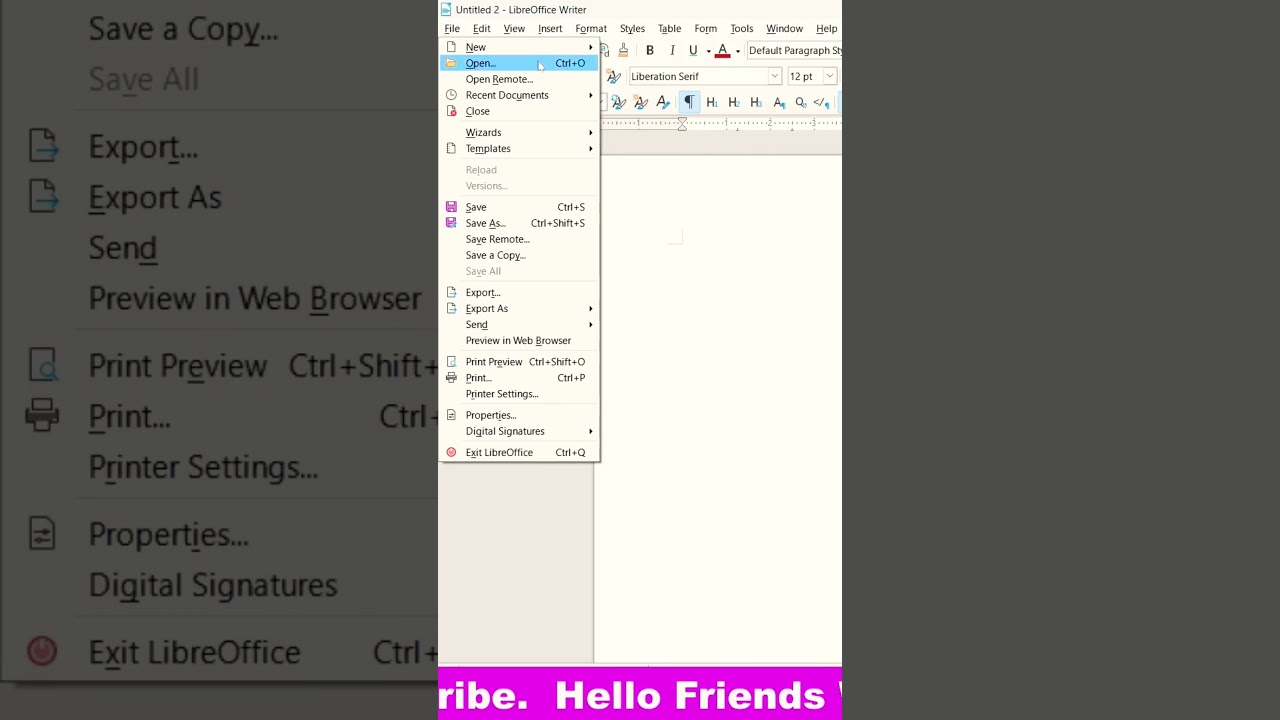
Task: Apply Heading 2 style with H2 icon
Action: point(734,102)
